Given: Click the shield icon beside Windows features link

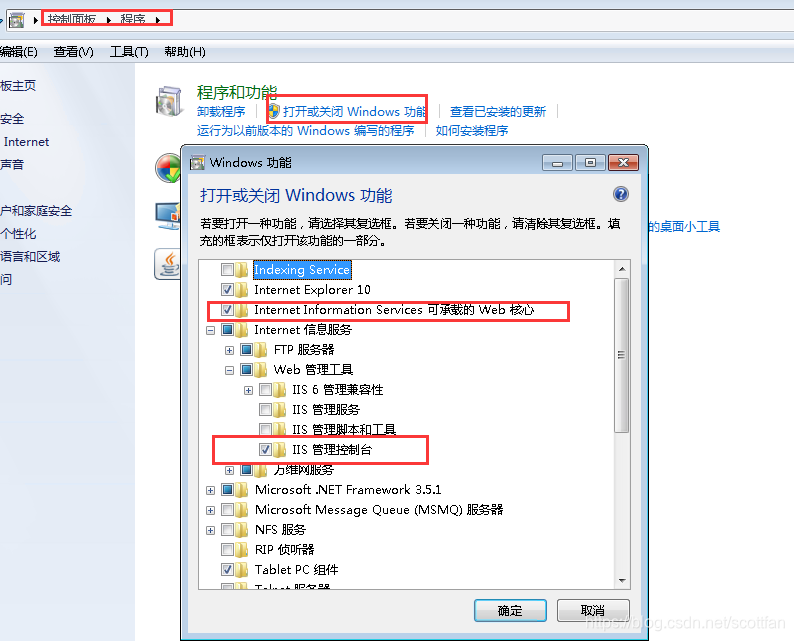Looking at the screenshot, I should [273, 111].
